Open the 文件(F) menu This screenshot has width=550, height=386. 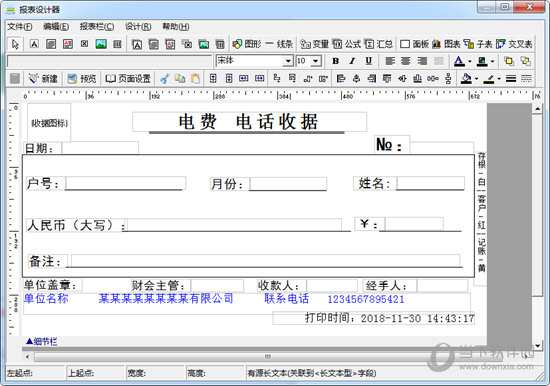[20, 27]
